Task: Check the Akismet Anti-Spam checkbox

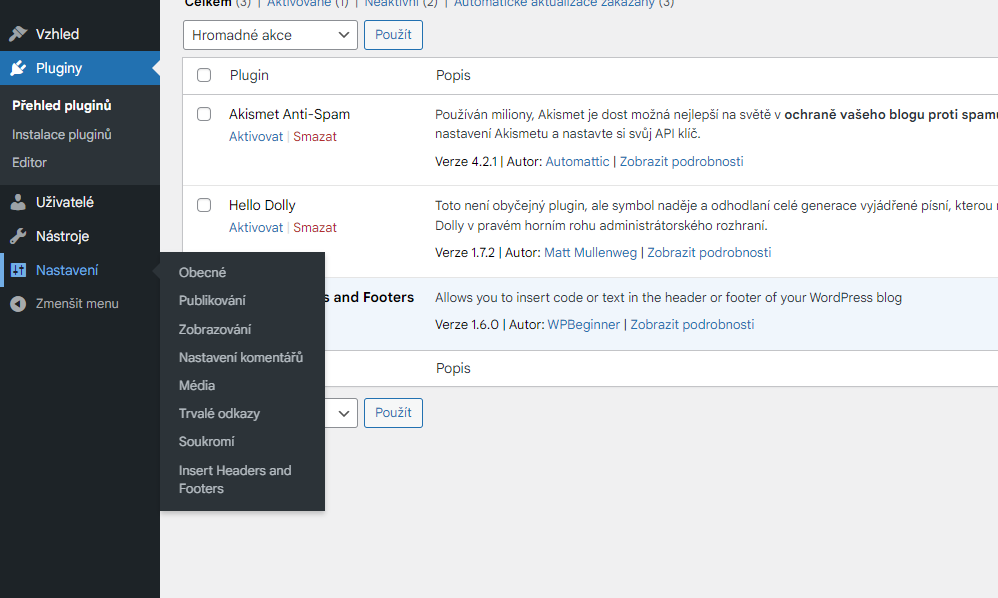Action: click(x=204, y=114)
